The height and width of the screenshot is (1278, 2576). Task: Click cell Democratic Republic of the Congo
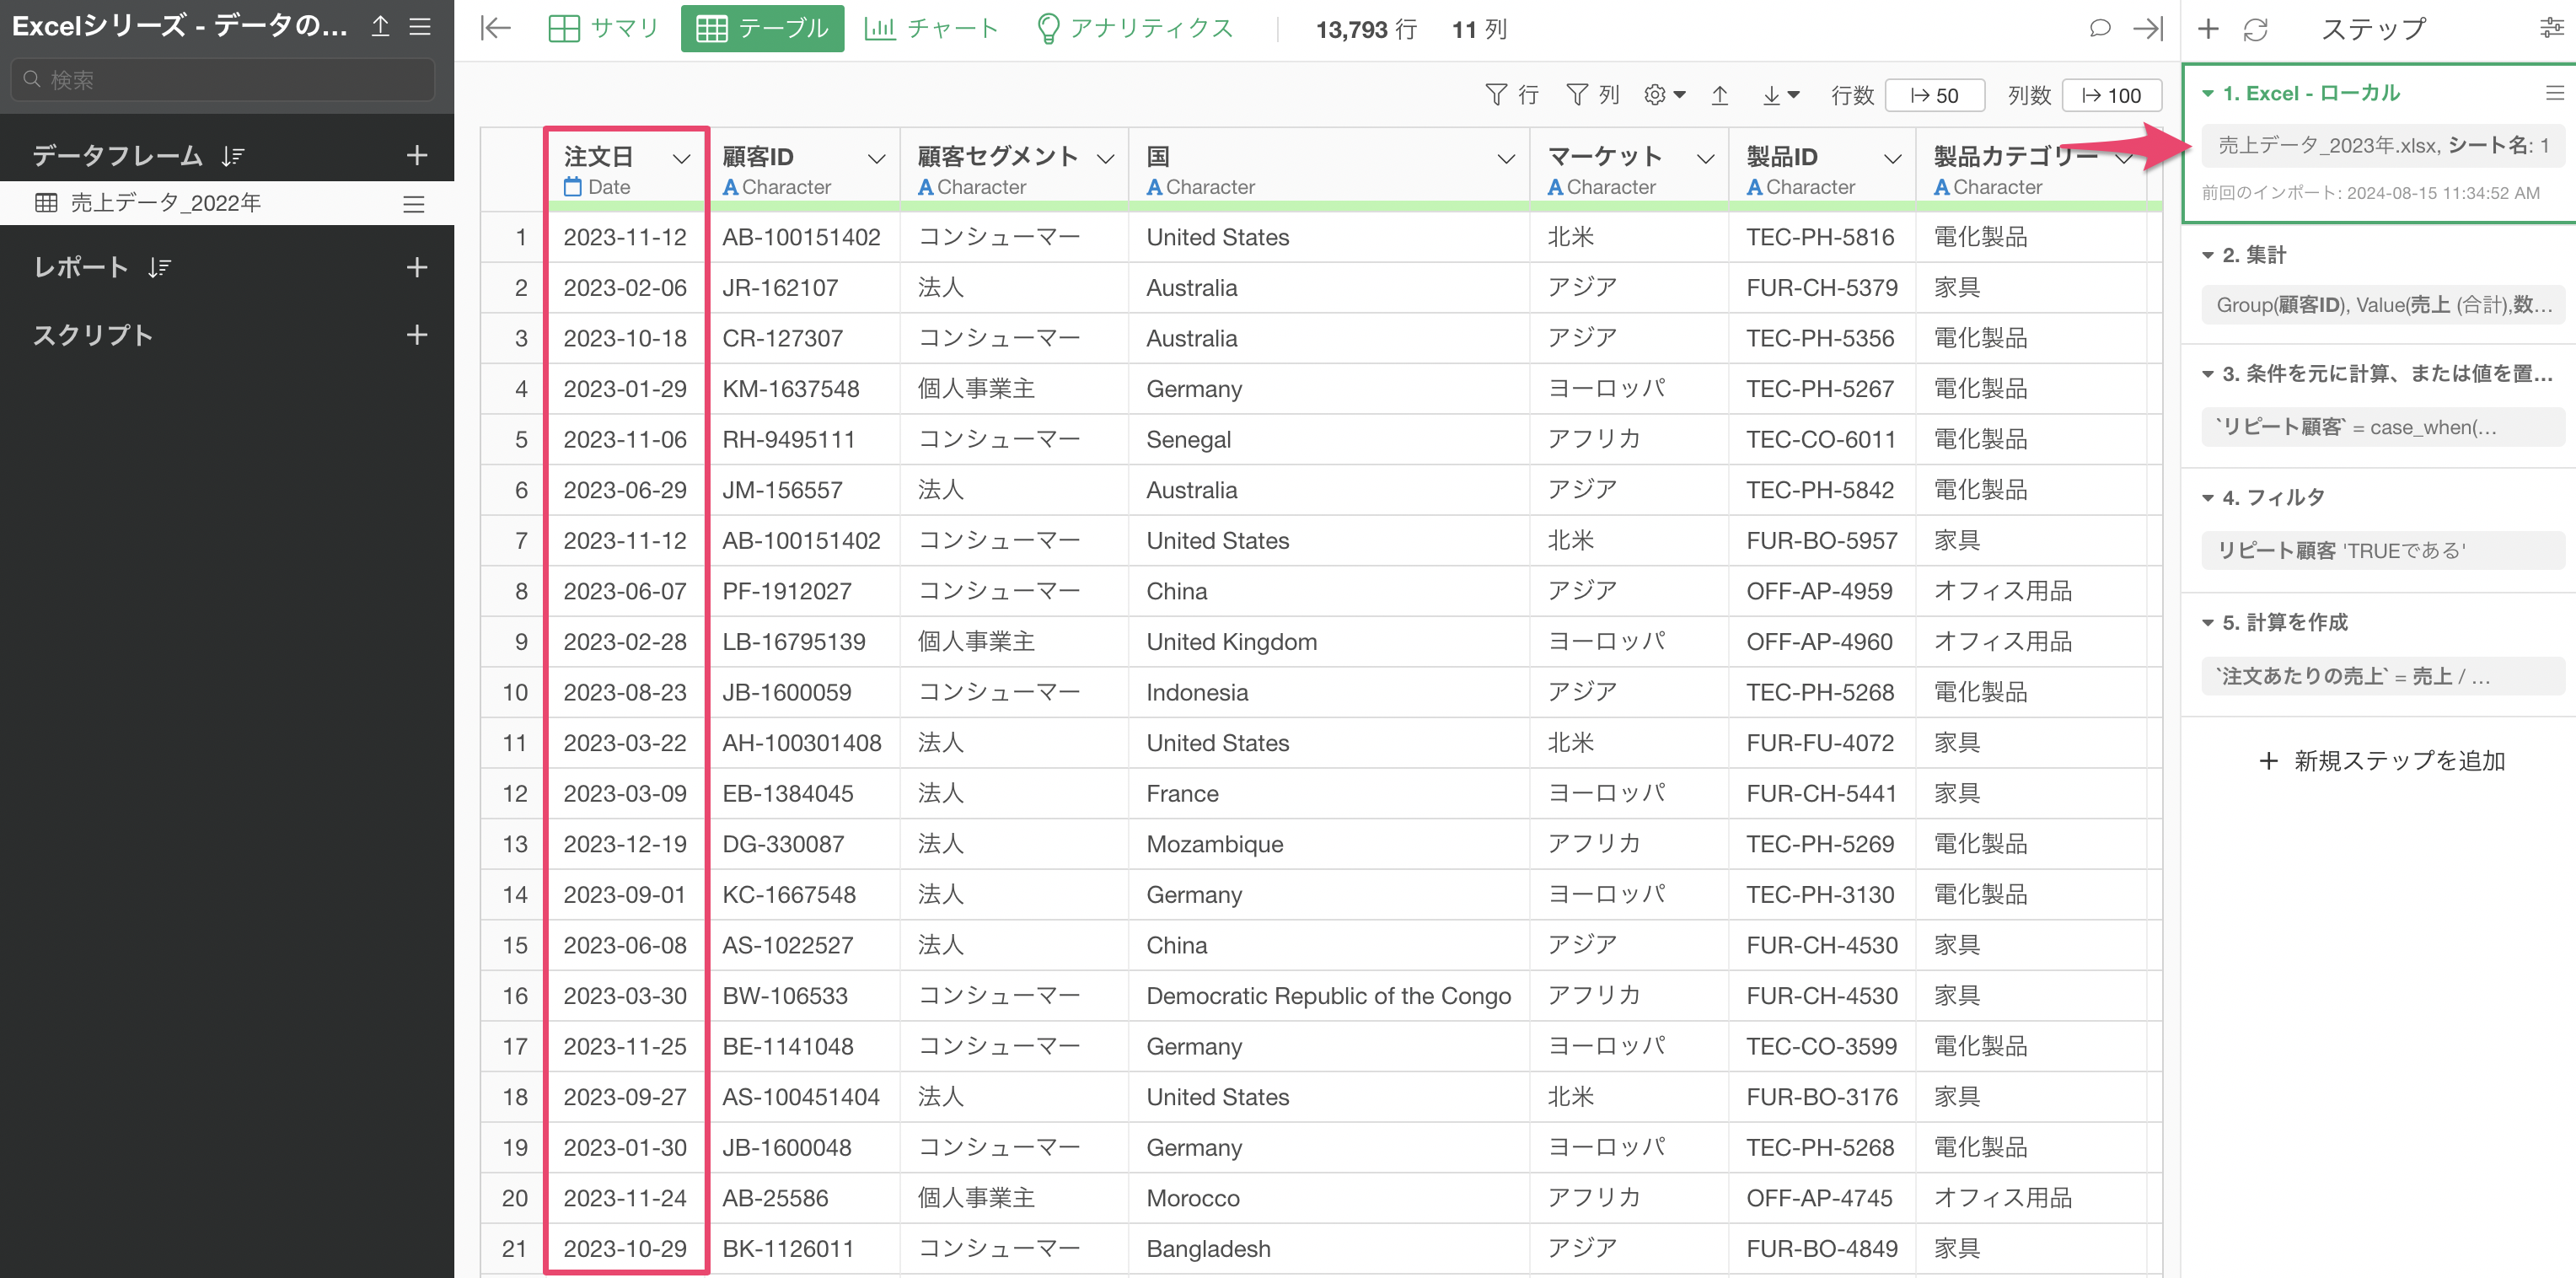[1328, 996]
